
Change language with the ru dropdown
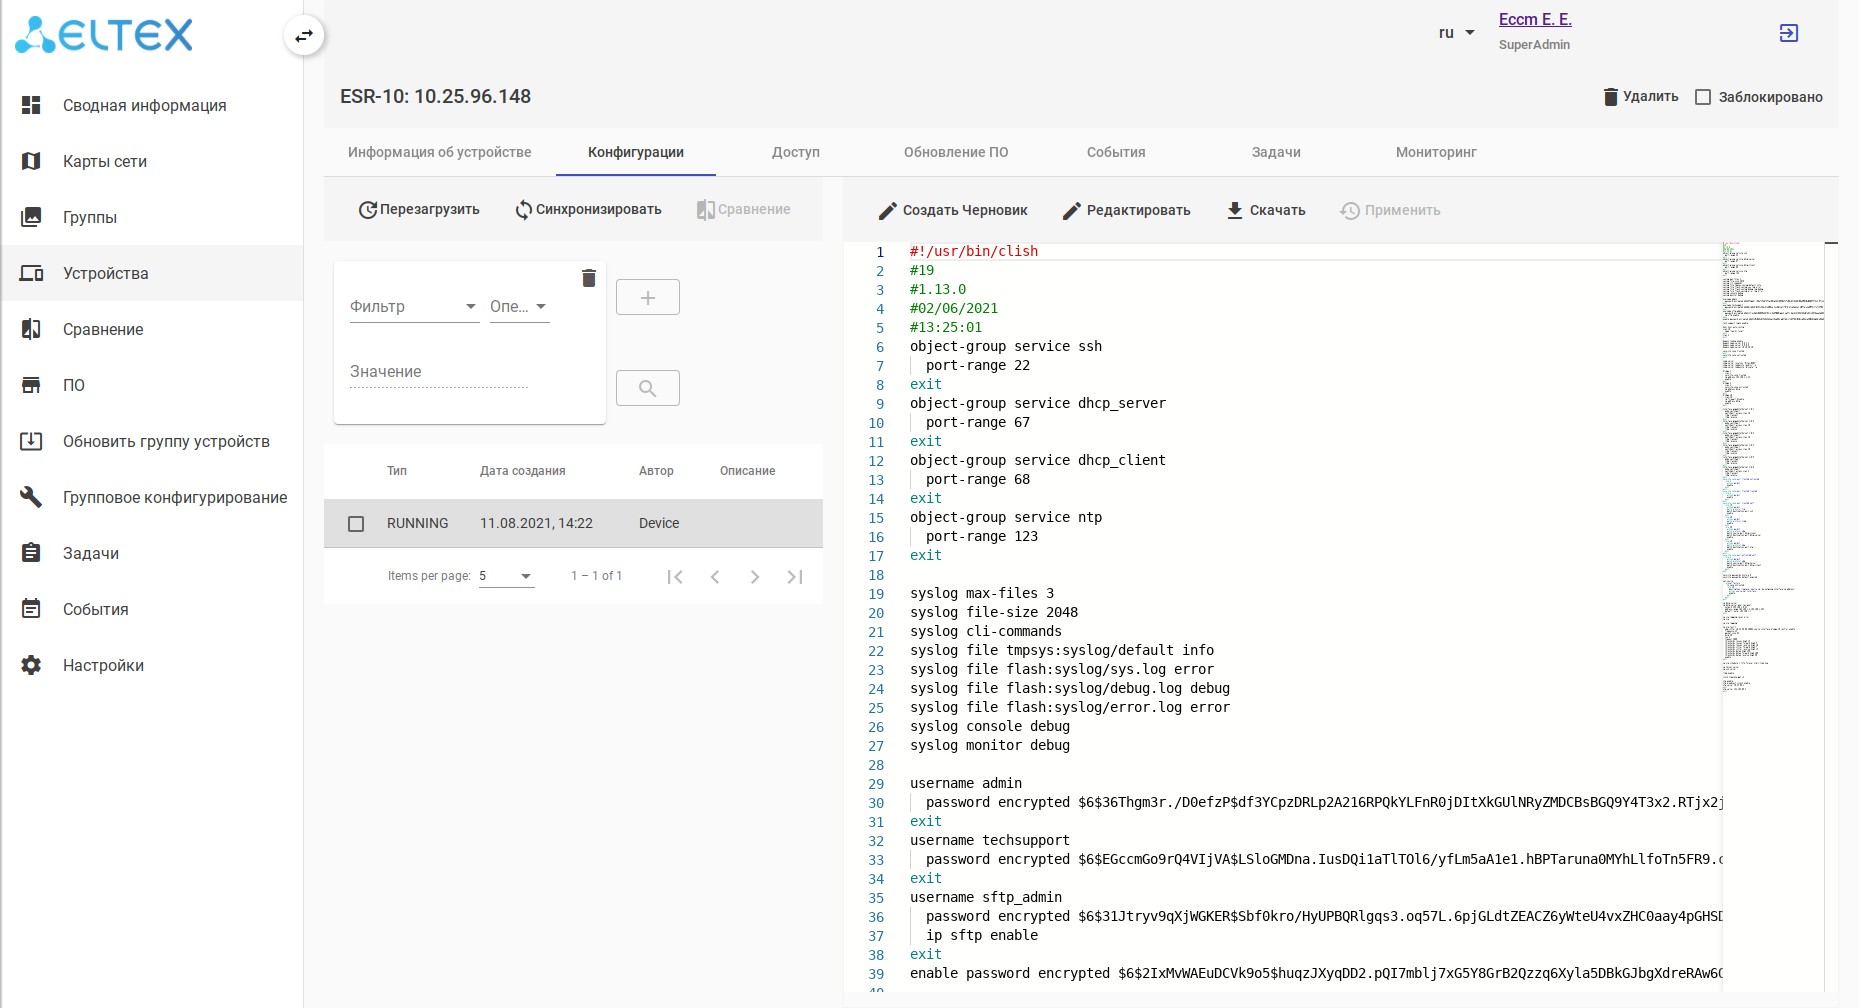point(1456,33)
